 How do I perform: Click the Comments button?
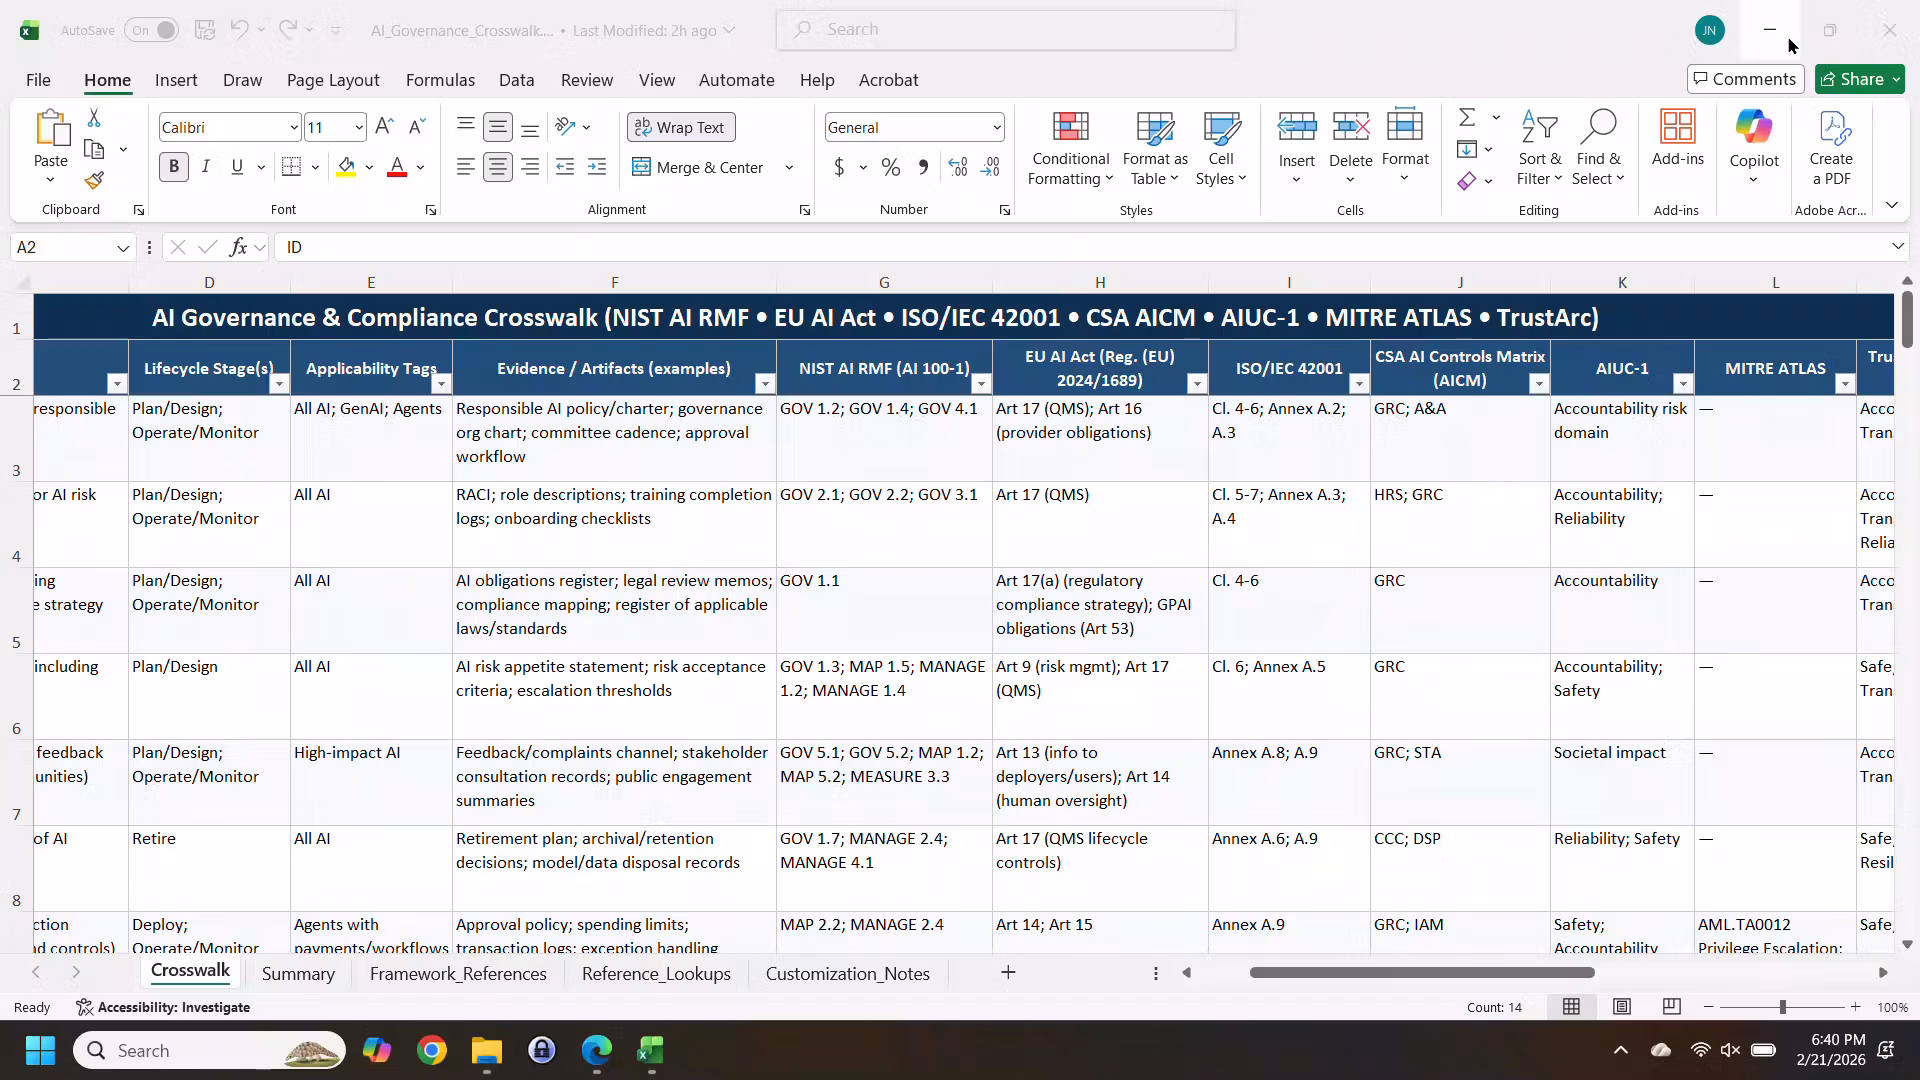[x=1745, y=79]
